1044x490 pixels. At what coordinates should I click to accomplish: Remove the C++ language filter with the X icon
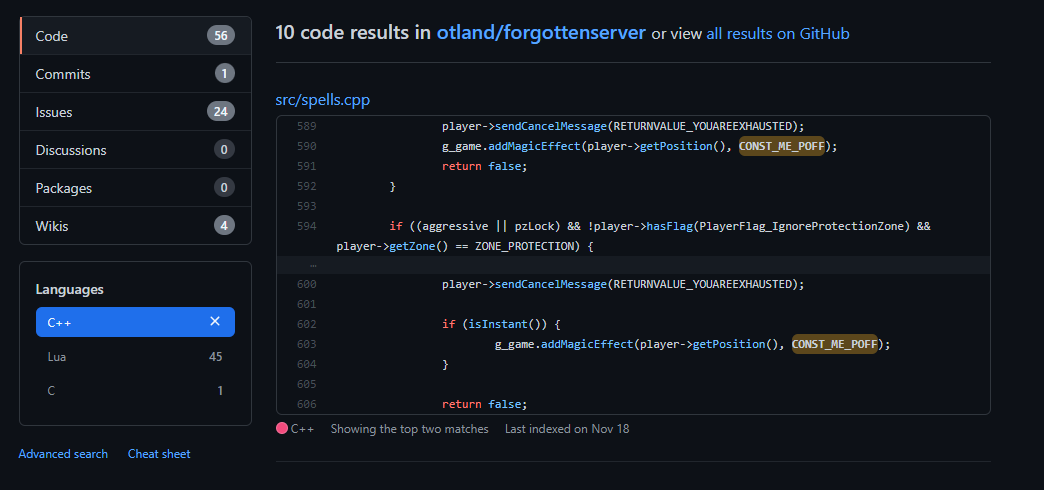tap(215, 322)
